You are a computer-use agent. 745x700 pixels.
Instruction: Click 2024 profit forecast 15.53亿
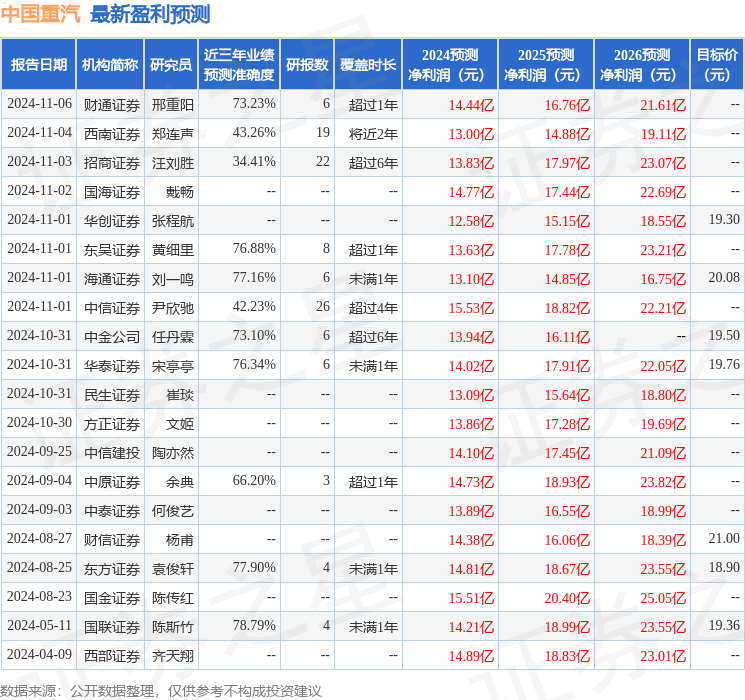click(471, 308)
